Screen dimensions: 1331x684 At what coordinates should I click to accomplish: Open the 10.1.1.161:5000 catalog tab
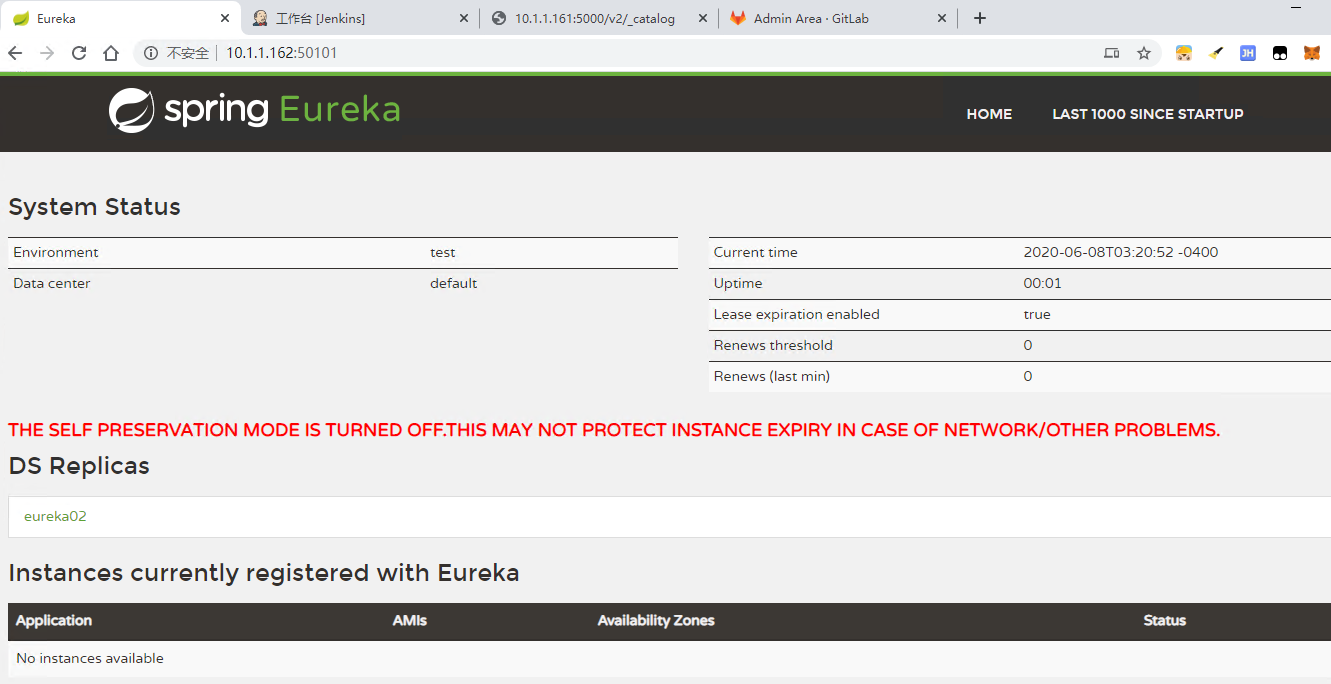coord(594,18)
